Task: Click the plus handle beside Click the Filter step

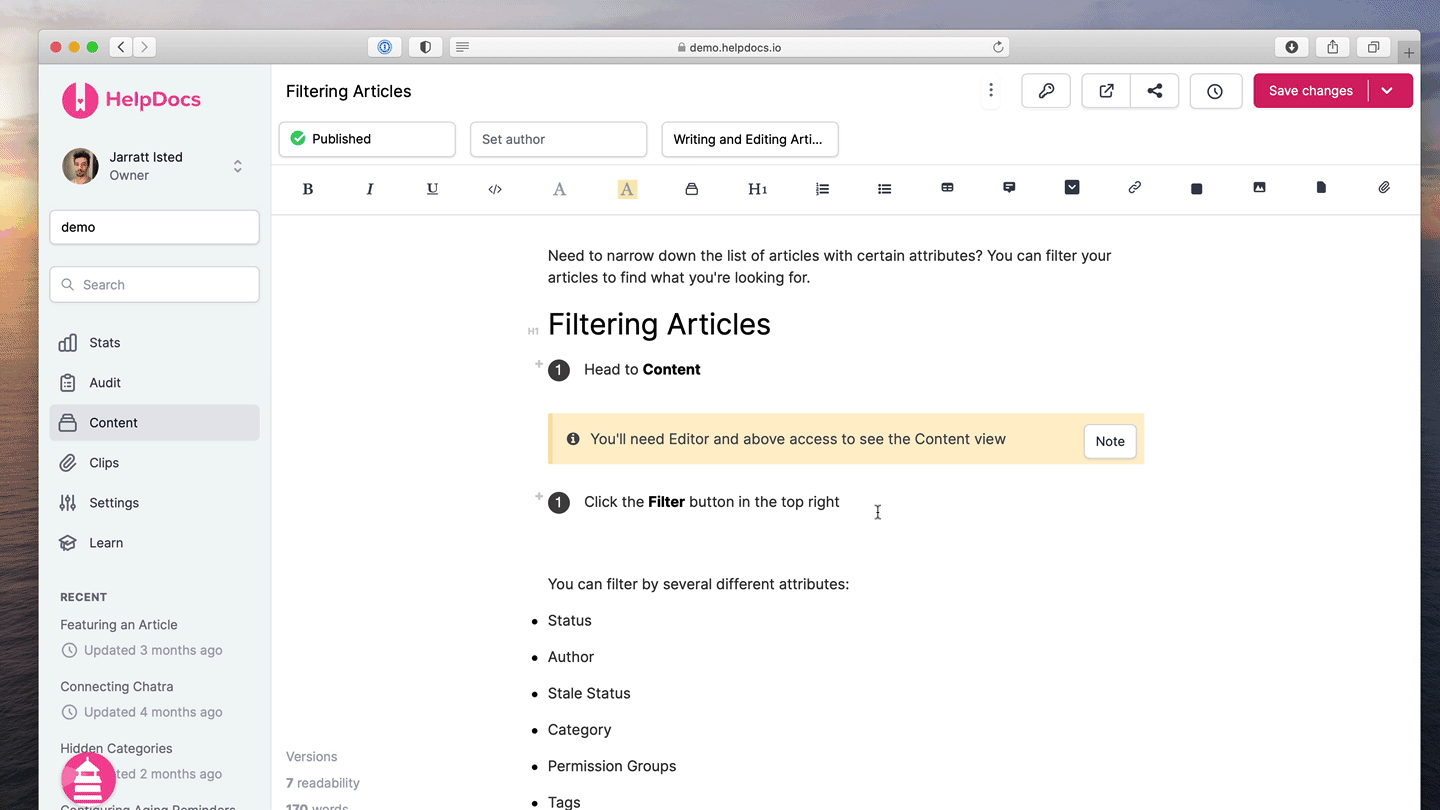Action: 538,496
